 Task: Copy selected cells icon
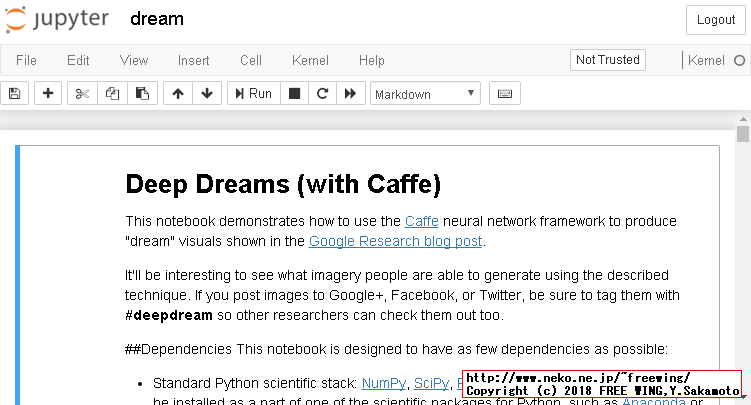tap(112, 94)
